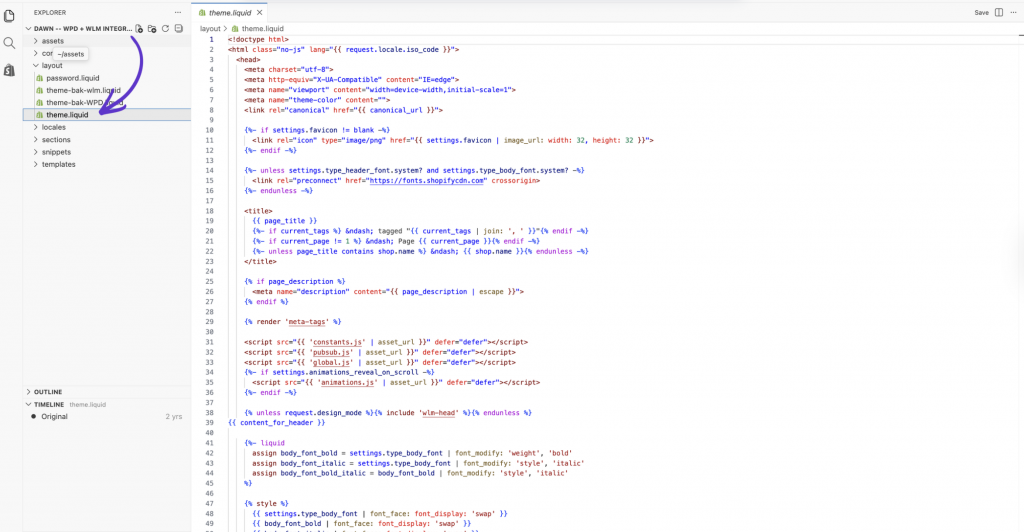Click line number 39 in the gutter

(x=210, y=423)
